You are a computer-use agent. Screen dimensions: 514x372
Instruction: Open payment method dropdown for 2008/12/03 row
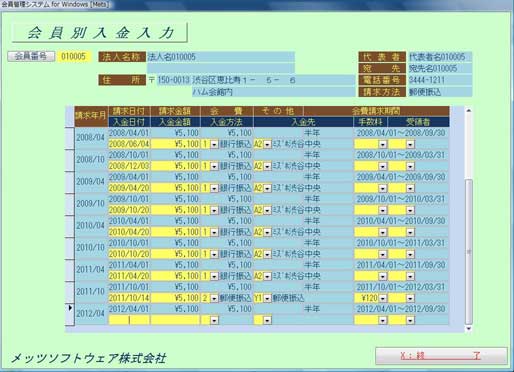tap(214, 166)
